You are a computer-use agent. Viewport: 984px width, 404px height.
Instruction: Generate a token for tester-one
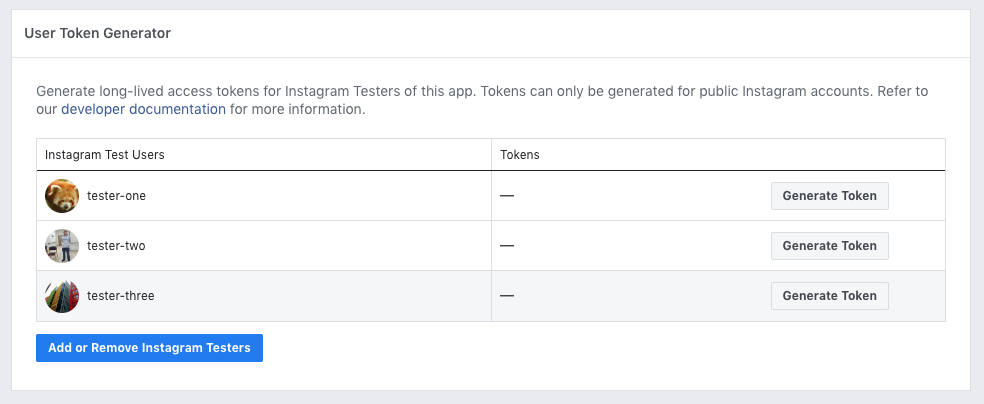(829, 196)
